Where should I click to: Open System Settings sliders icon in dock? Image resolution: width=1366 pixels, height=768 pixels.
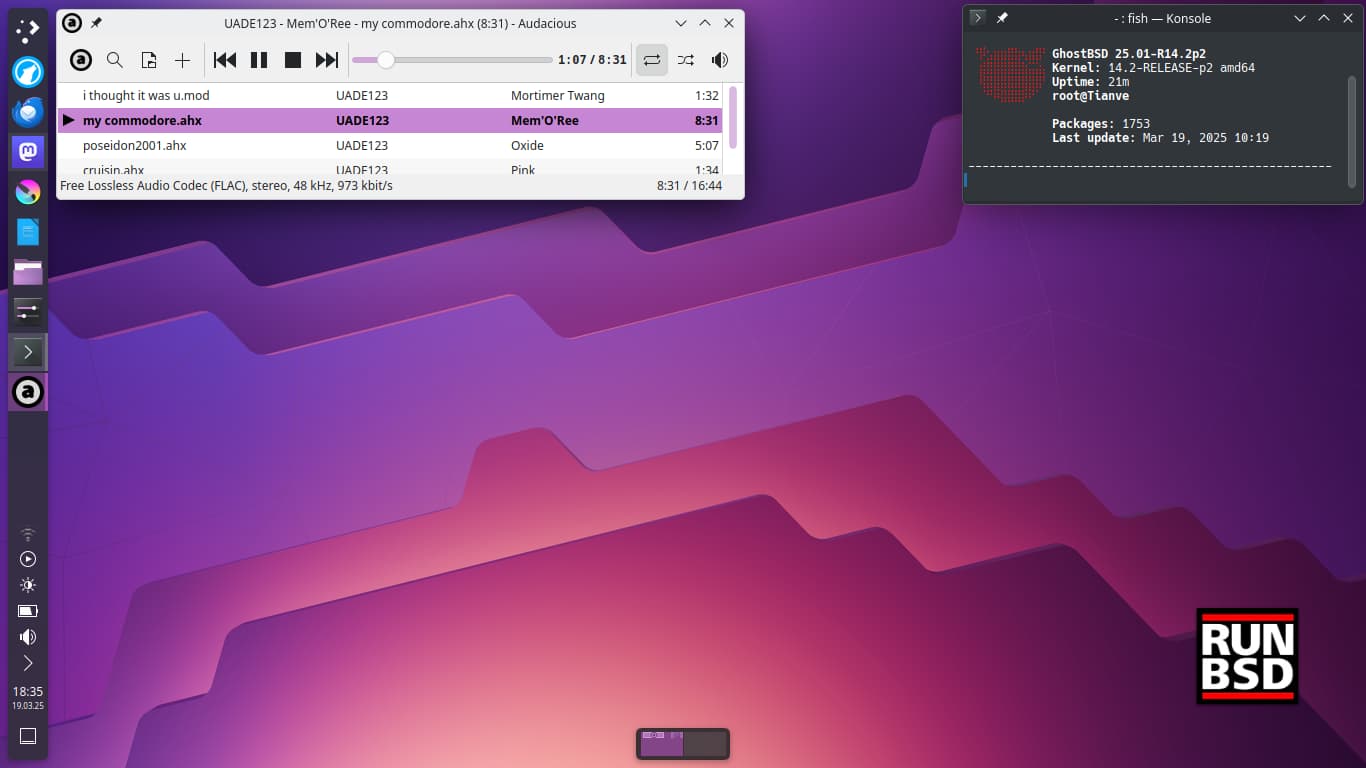(28, 312)
